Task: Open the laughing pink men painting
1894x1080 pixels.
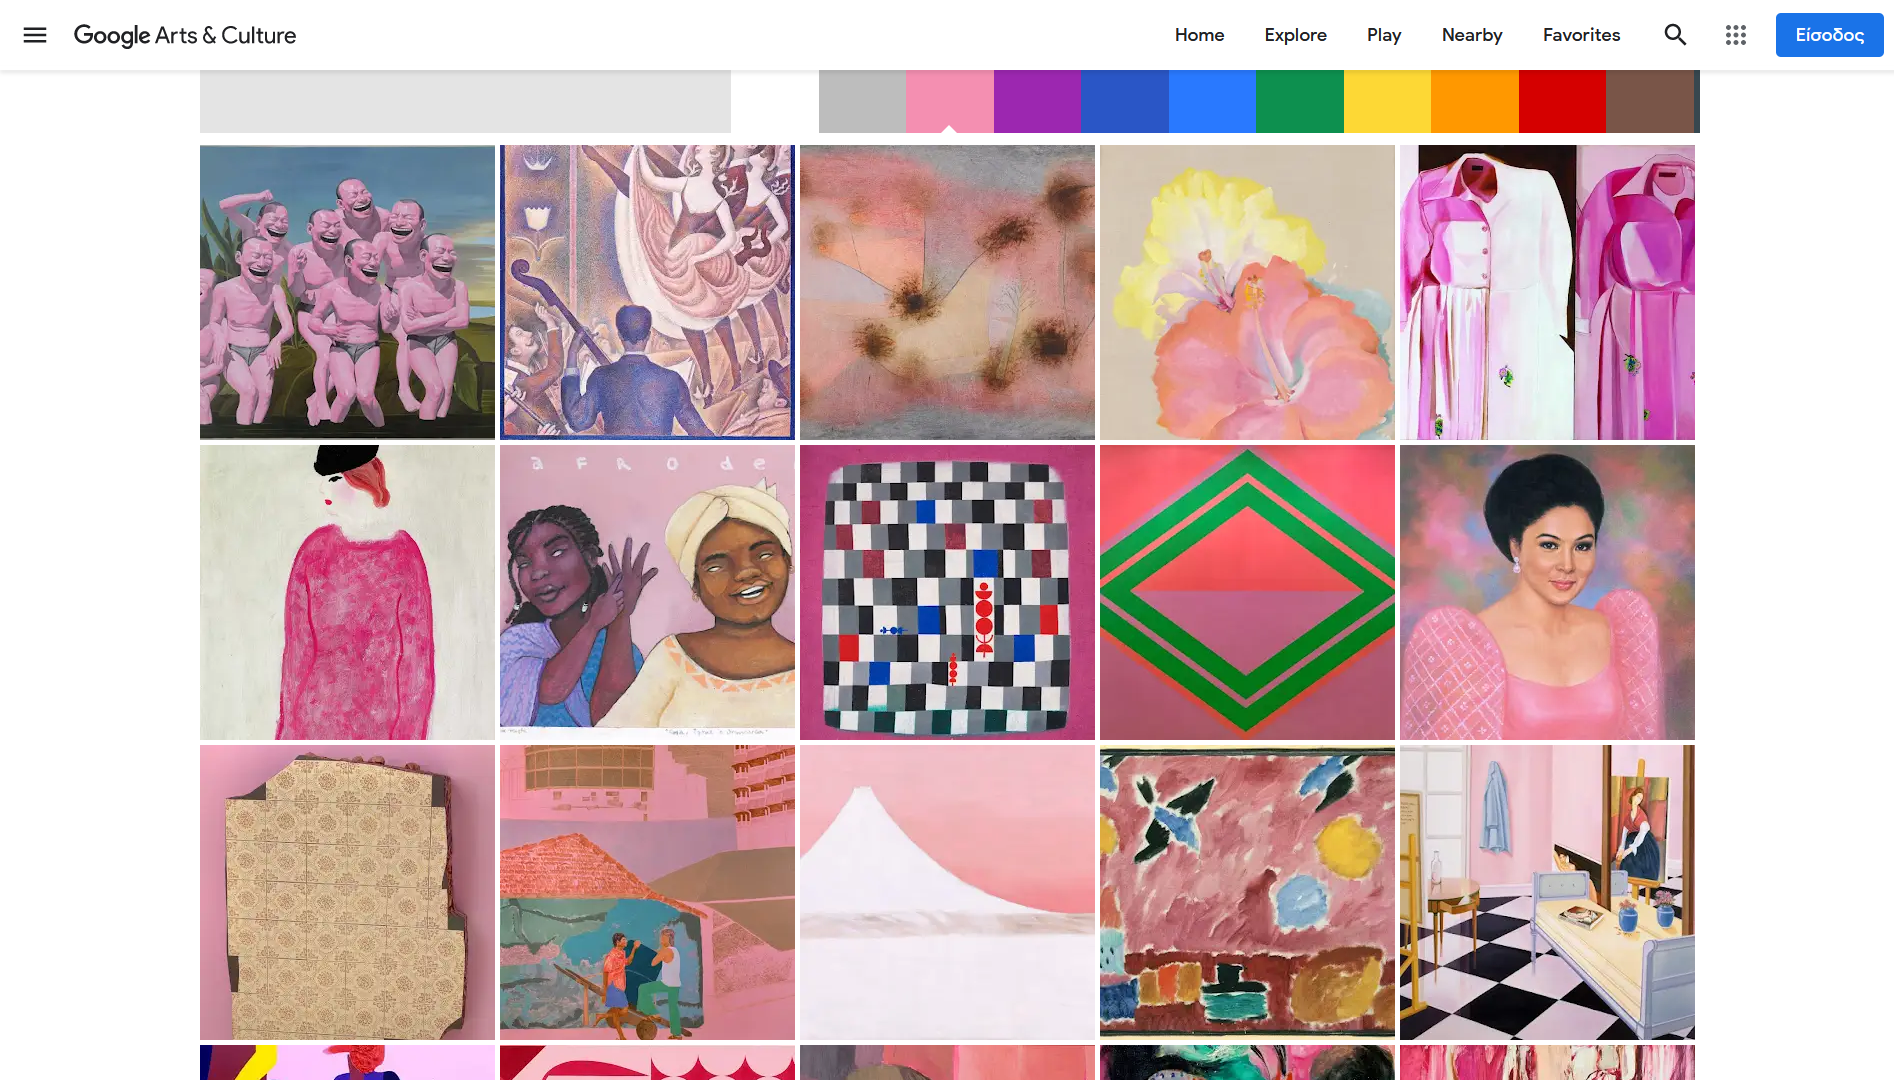Action: (x=347, y=292)
